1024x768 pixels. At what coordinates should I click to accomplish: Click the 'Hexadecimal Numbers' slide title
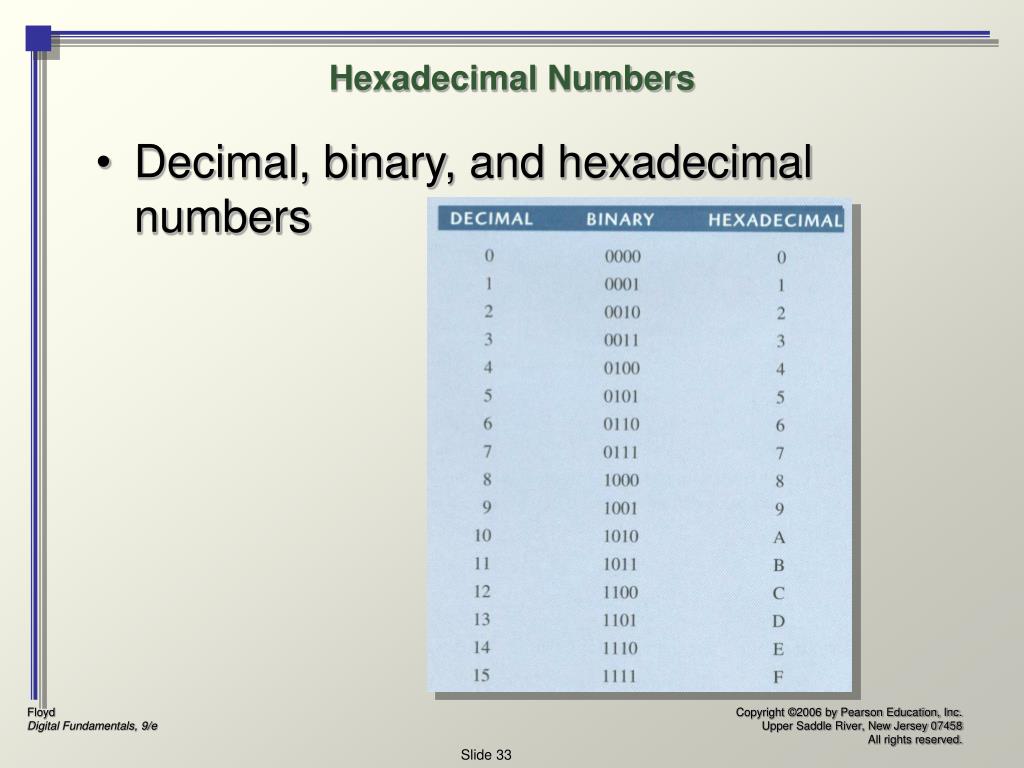click(x=512, y=78)
